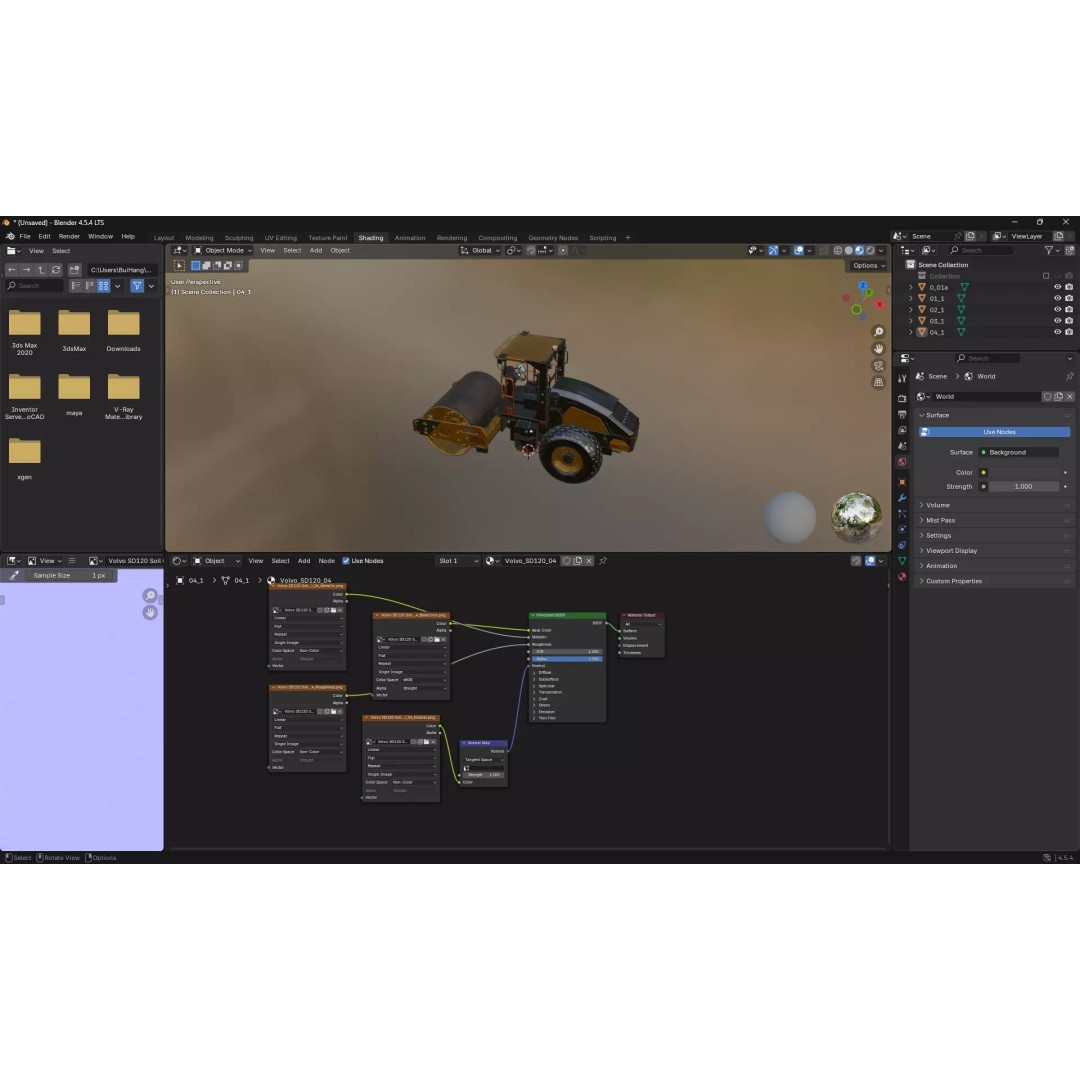Screen dimensions: 1080x1080
Task: Navigate to parent directory in file browser
Action: pyautogui.click(x=41, y=270)
